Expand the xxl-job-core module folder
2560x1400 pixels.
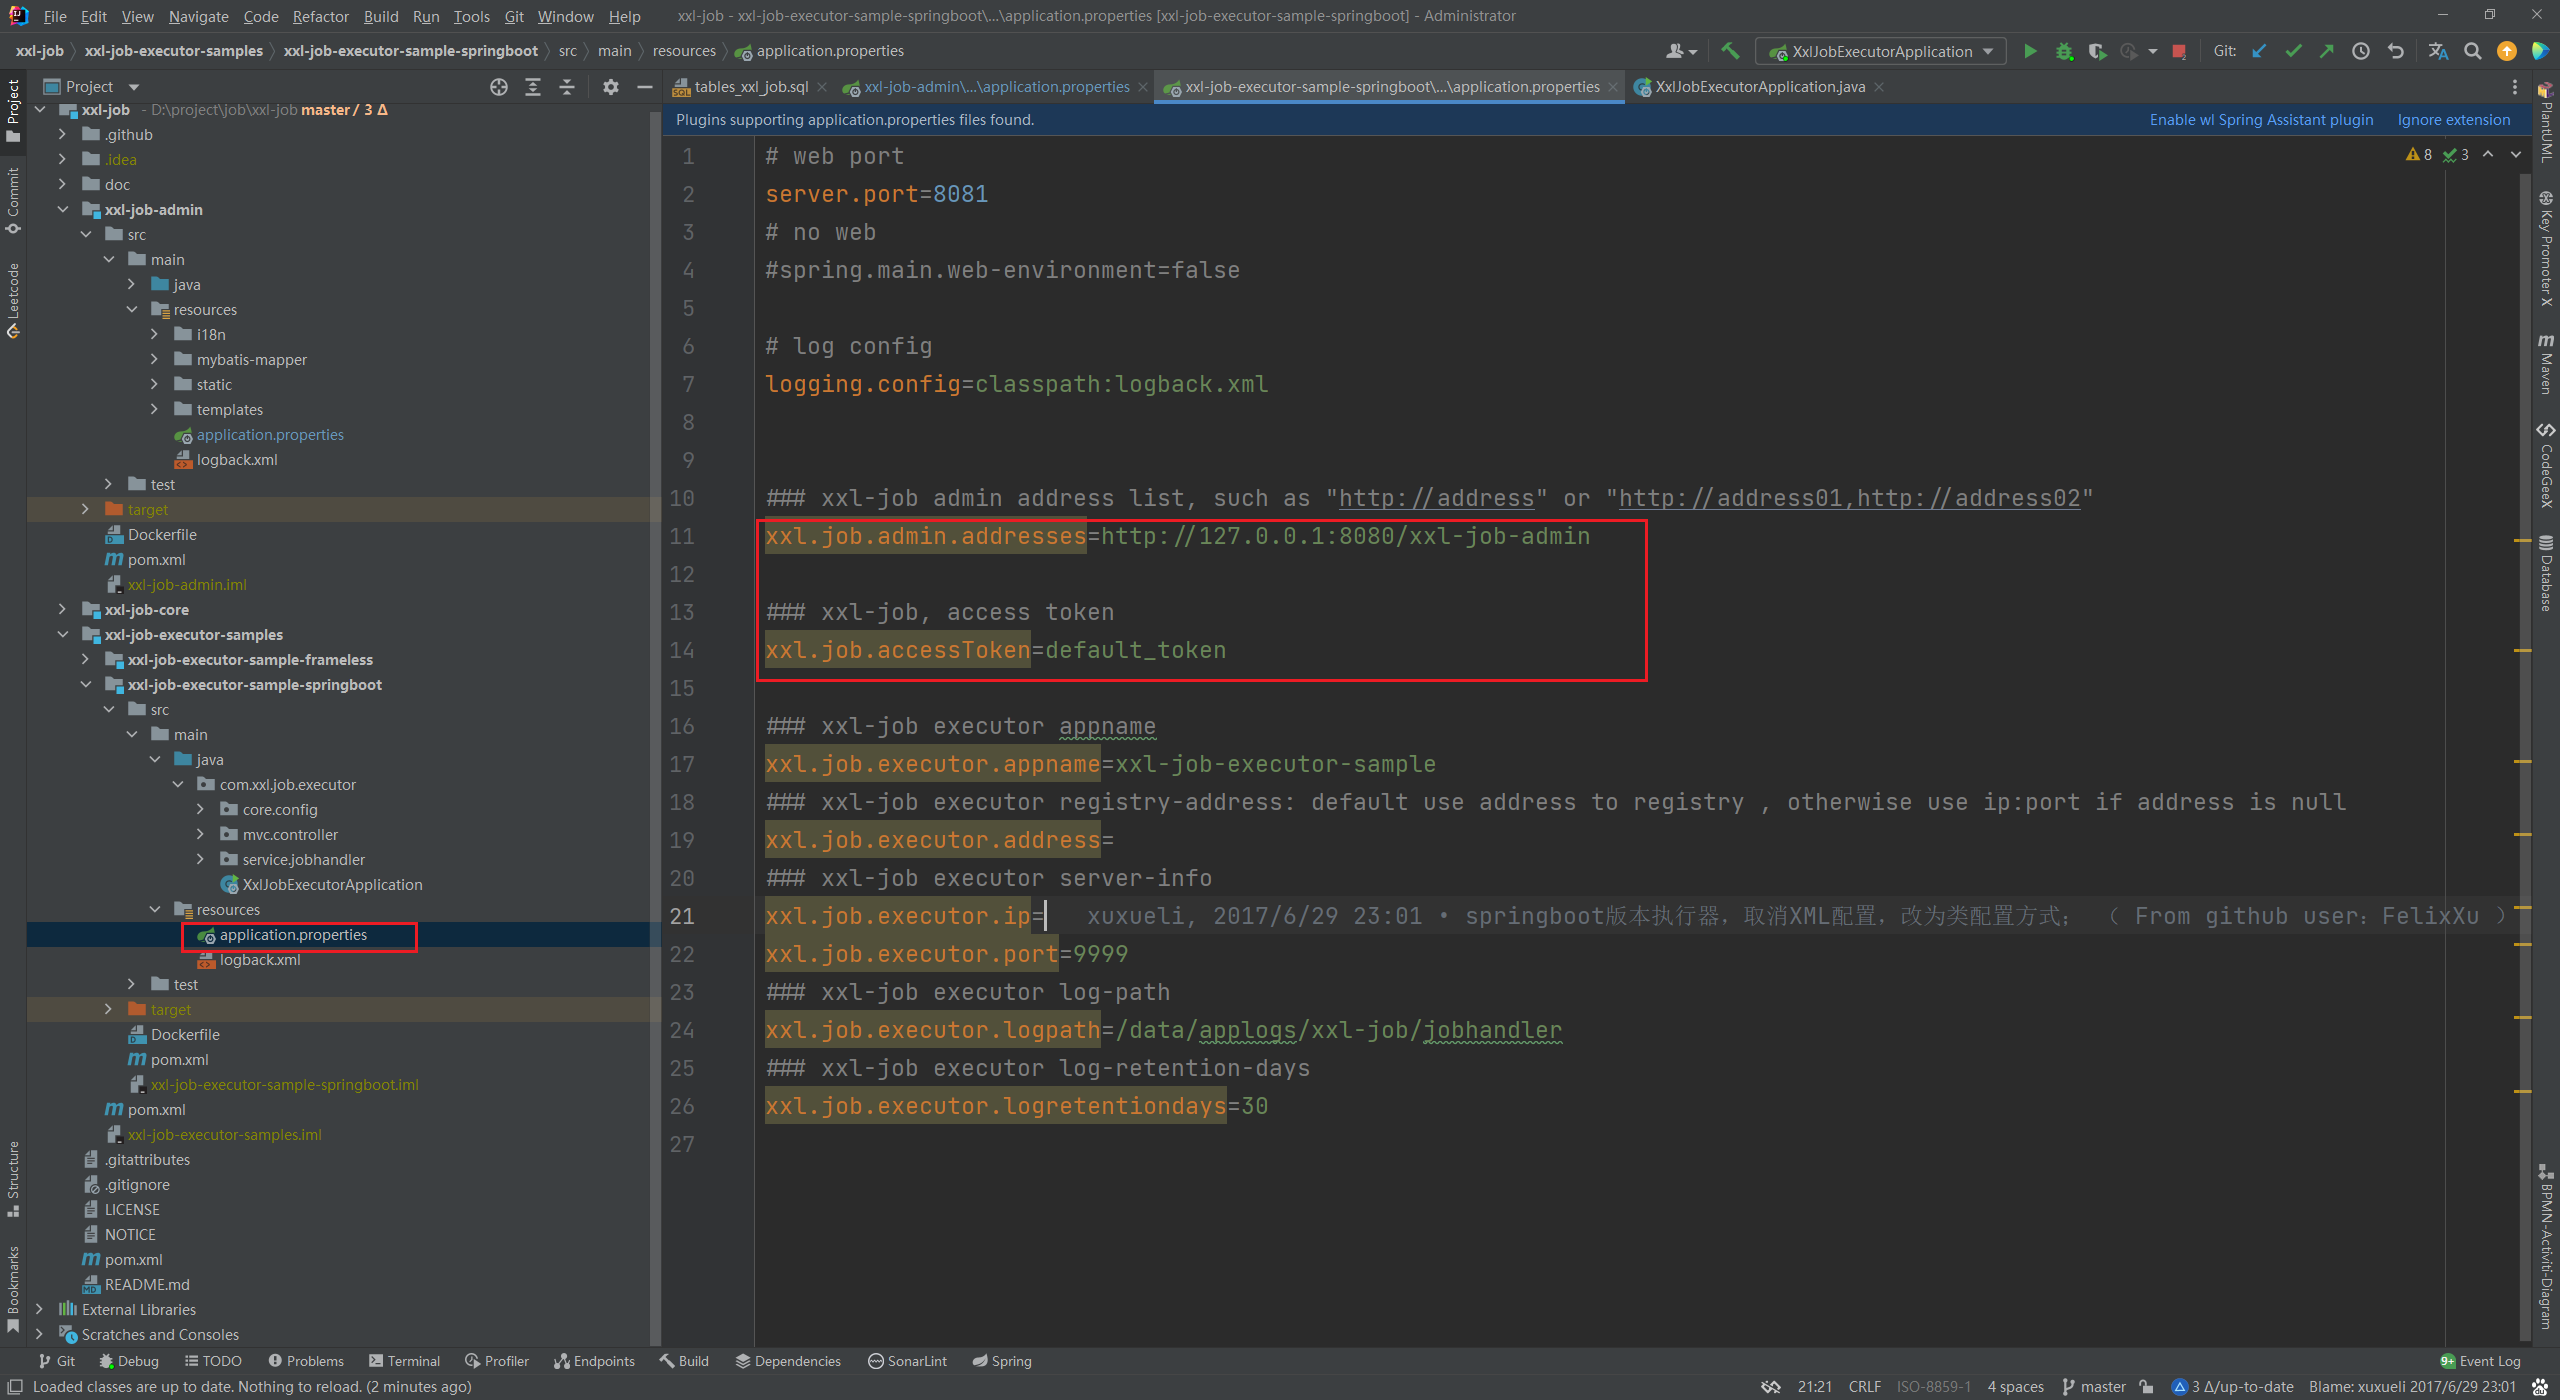coord(62,609)
